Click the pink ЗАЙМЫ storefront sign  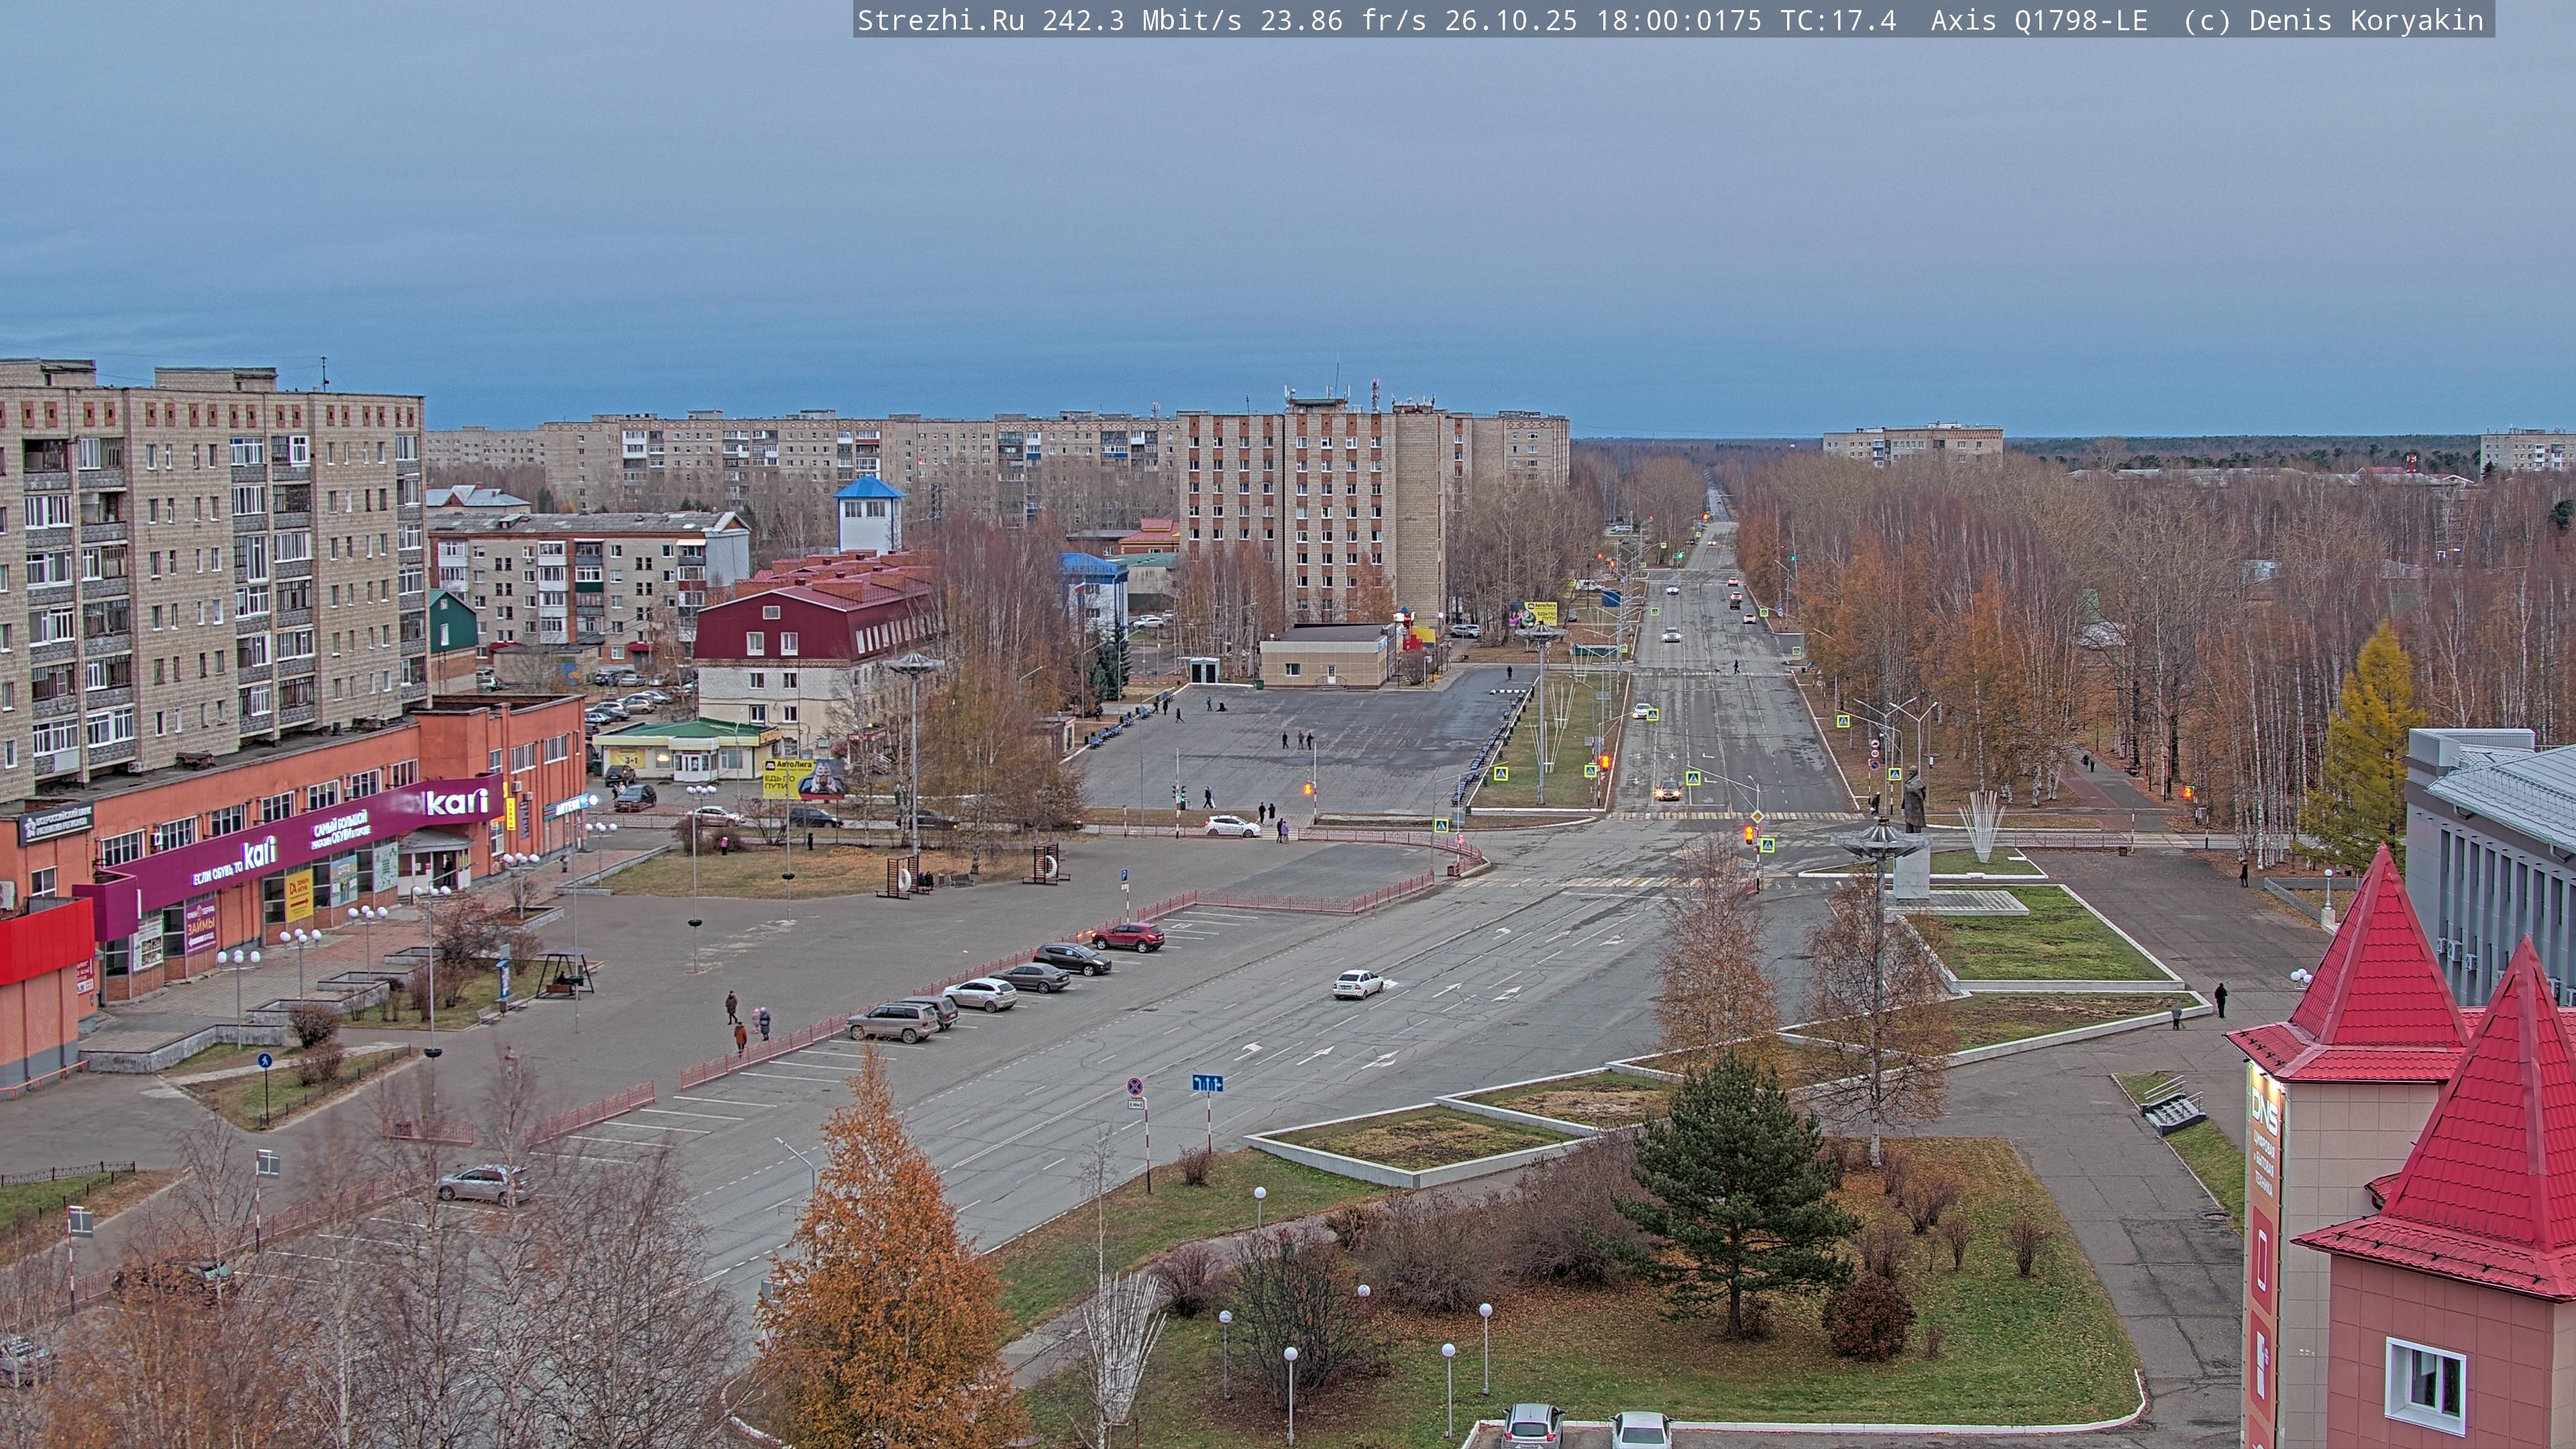(200, 927)
